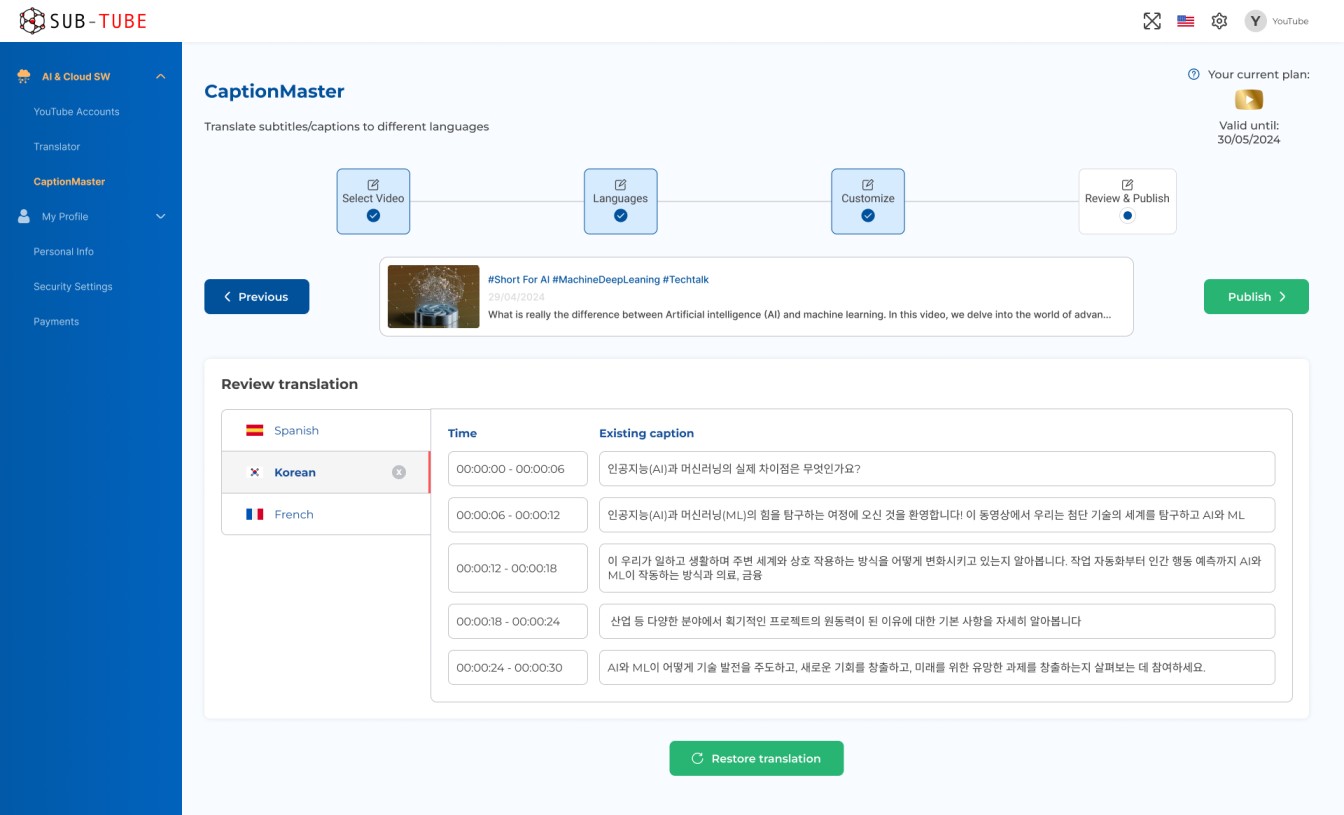Click the Languages step edit icon
Screen dimensions: 1344x815
coord(620,184)
